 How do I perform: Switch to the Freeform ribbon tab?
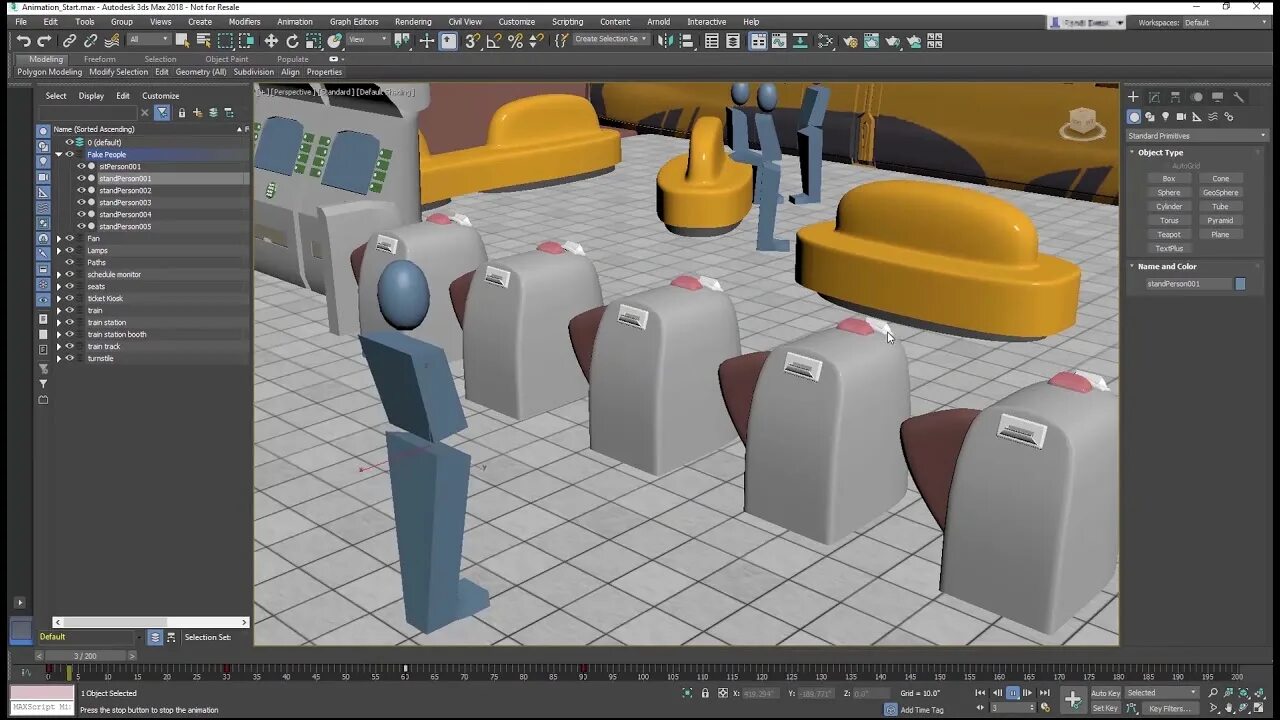(99, 59)
